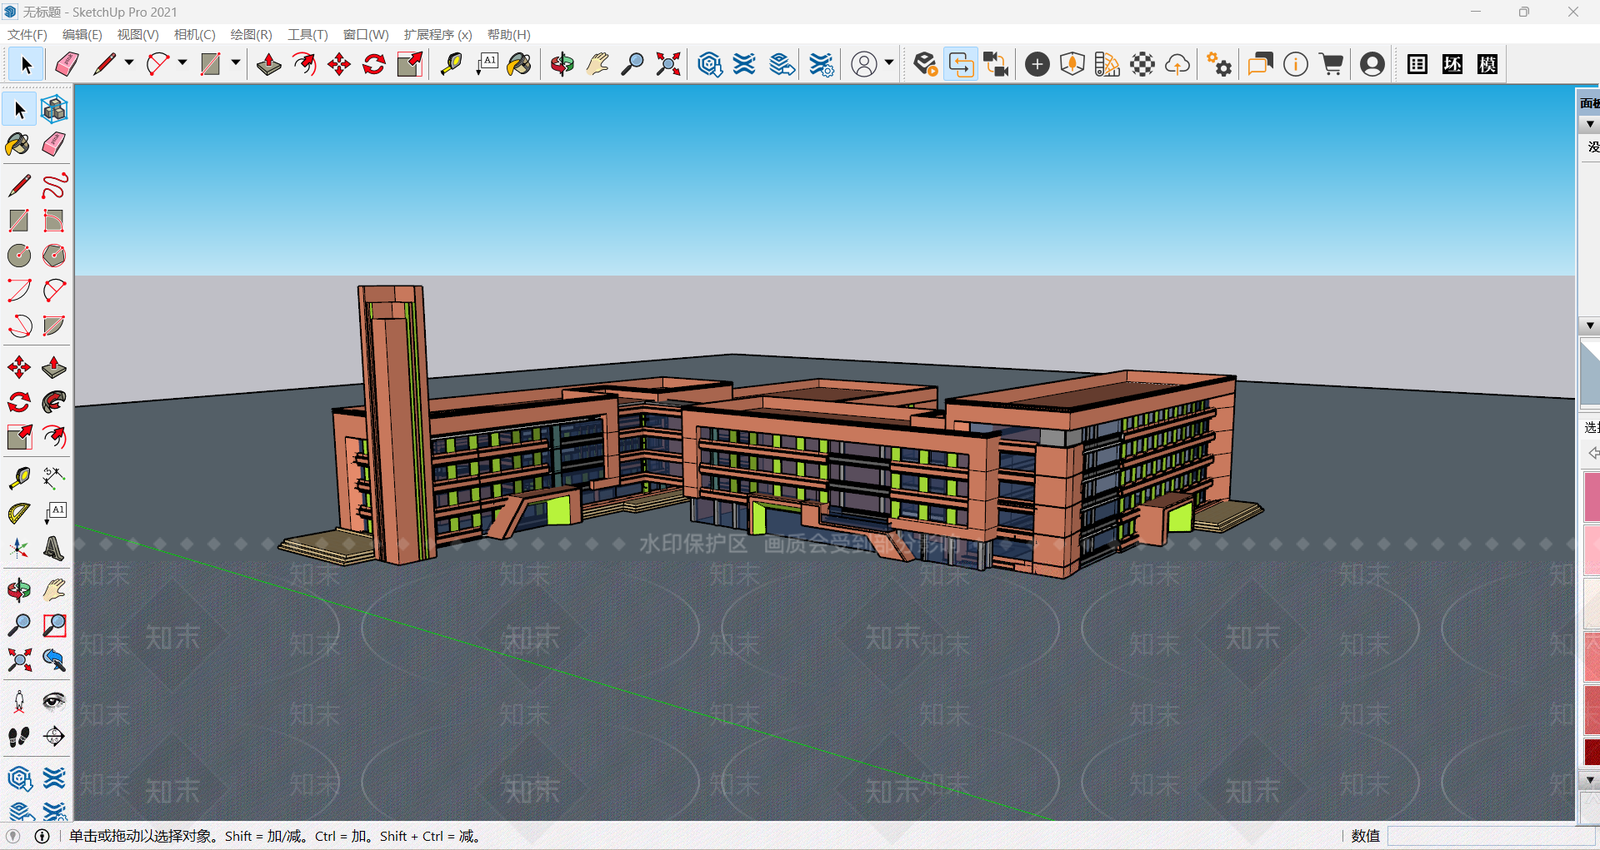1600x850 pixels.
Task: Select the Pie arc tool
Action: [54, 326]
